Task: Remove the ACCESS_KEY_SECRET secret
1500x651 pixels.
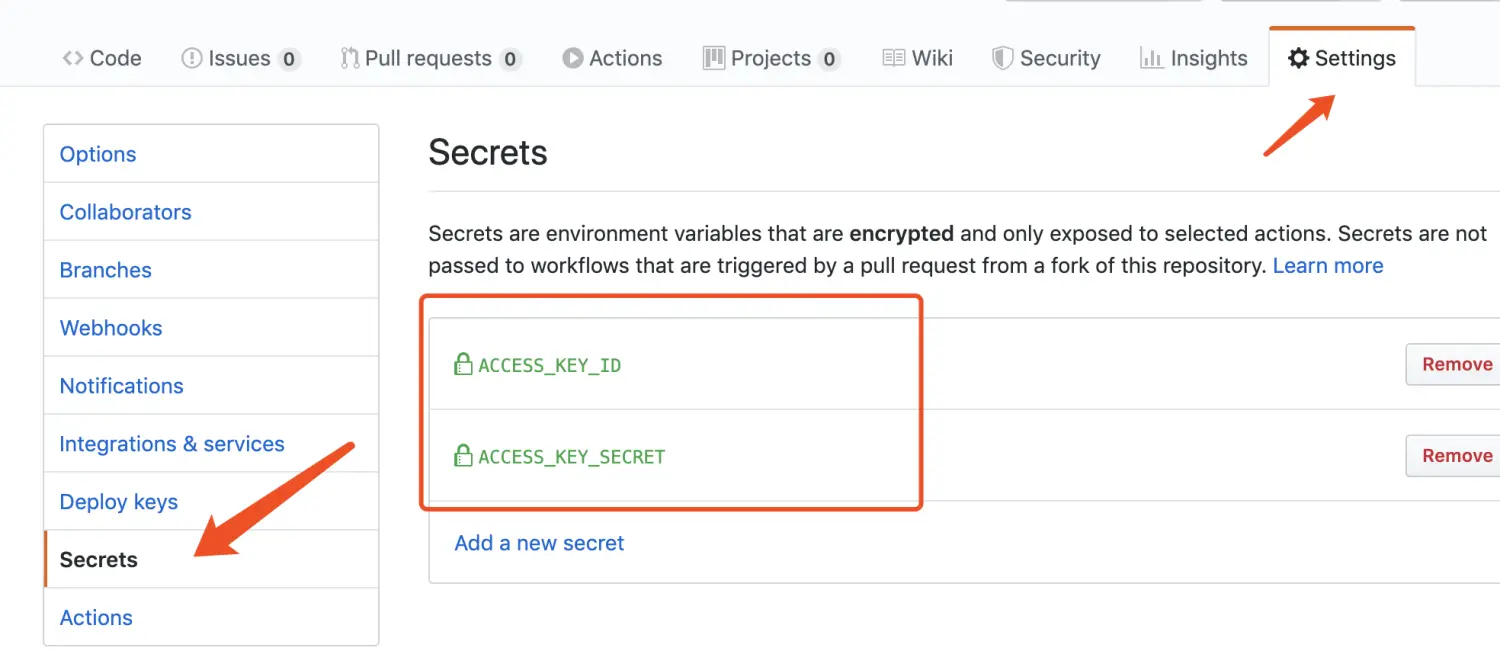Action: [1455, 455]
